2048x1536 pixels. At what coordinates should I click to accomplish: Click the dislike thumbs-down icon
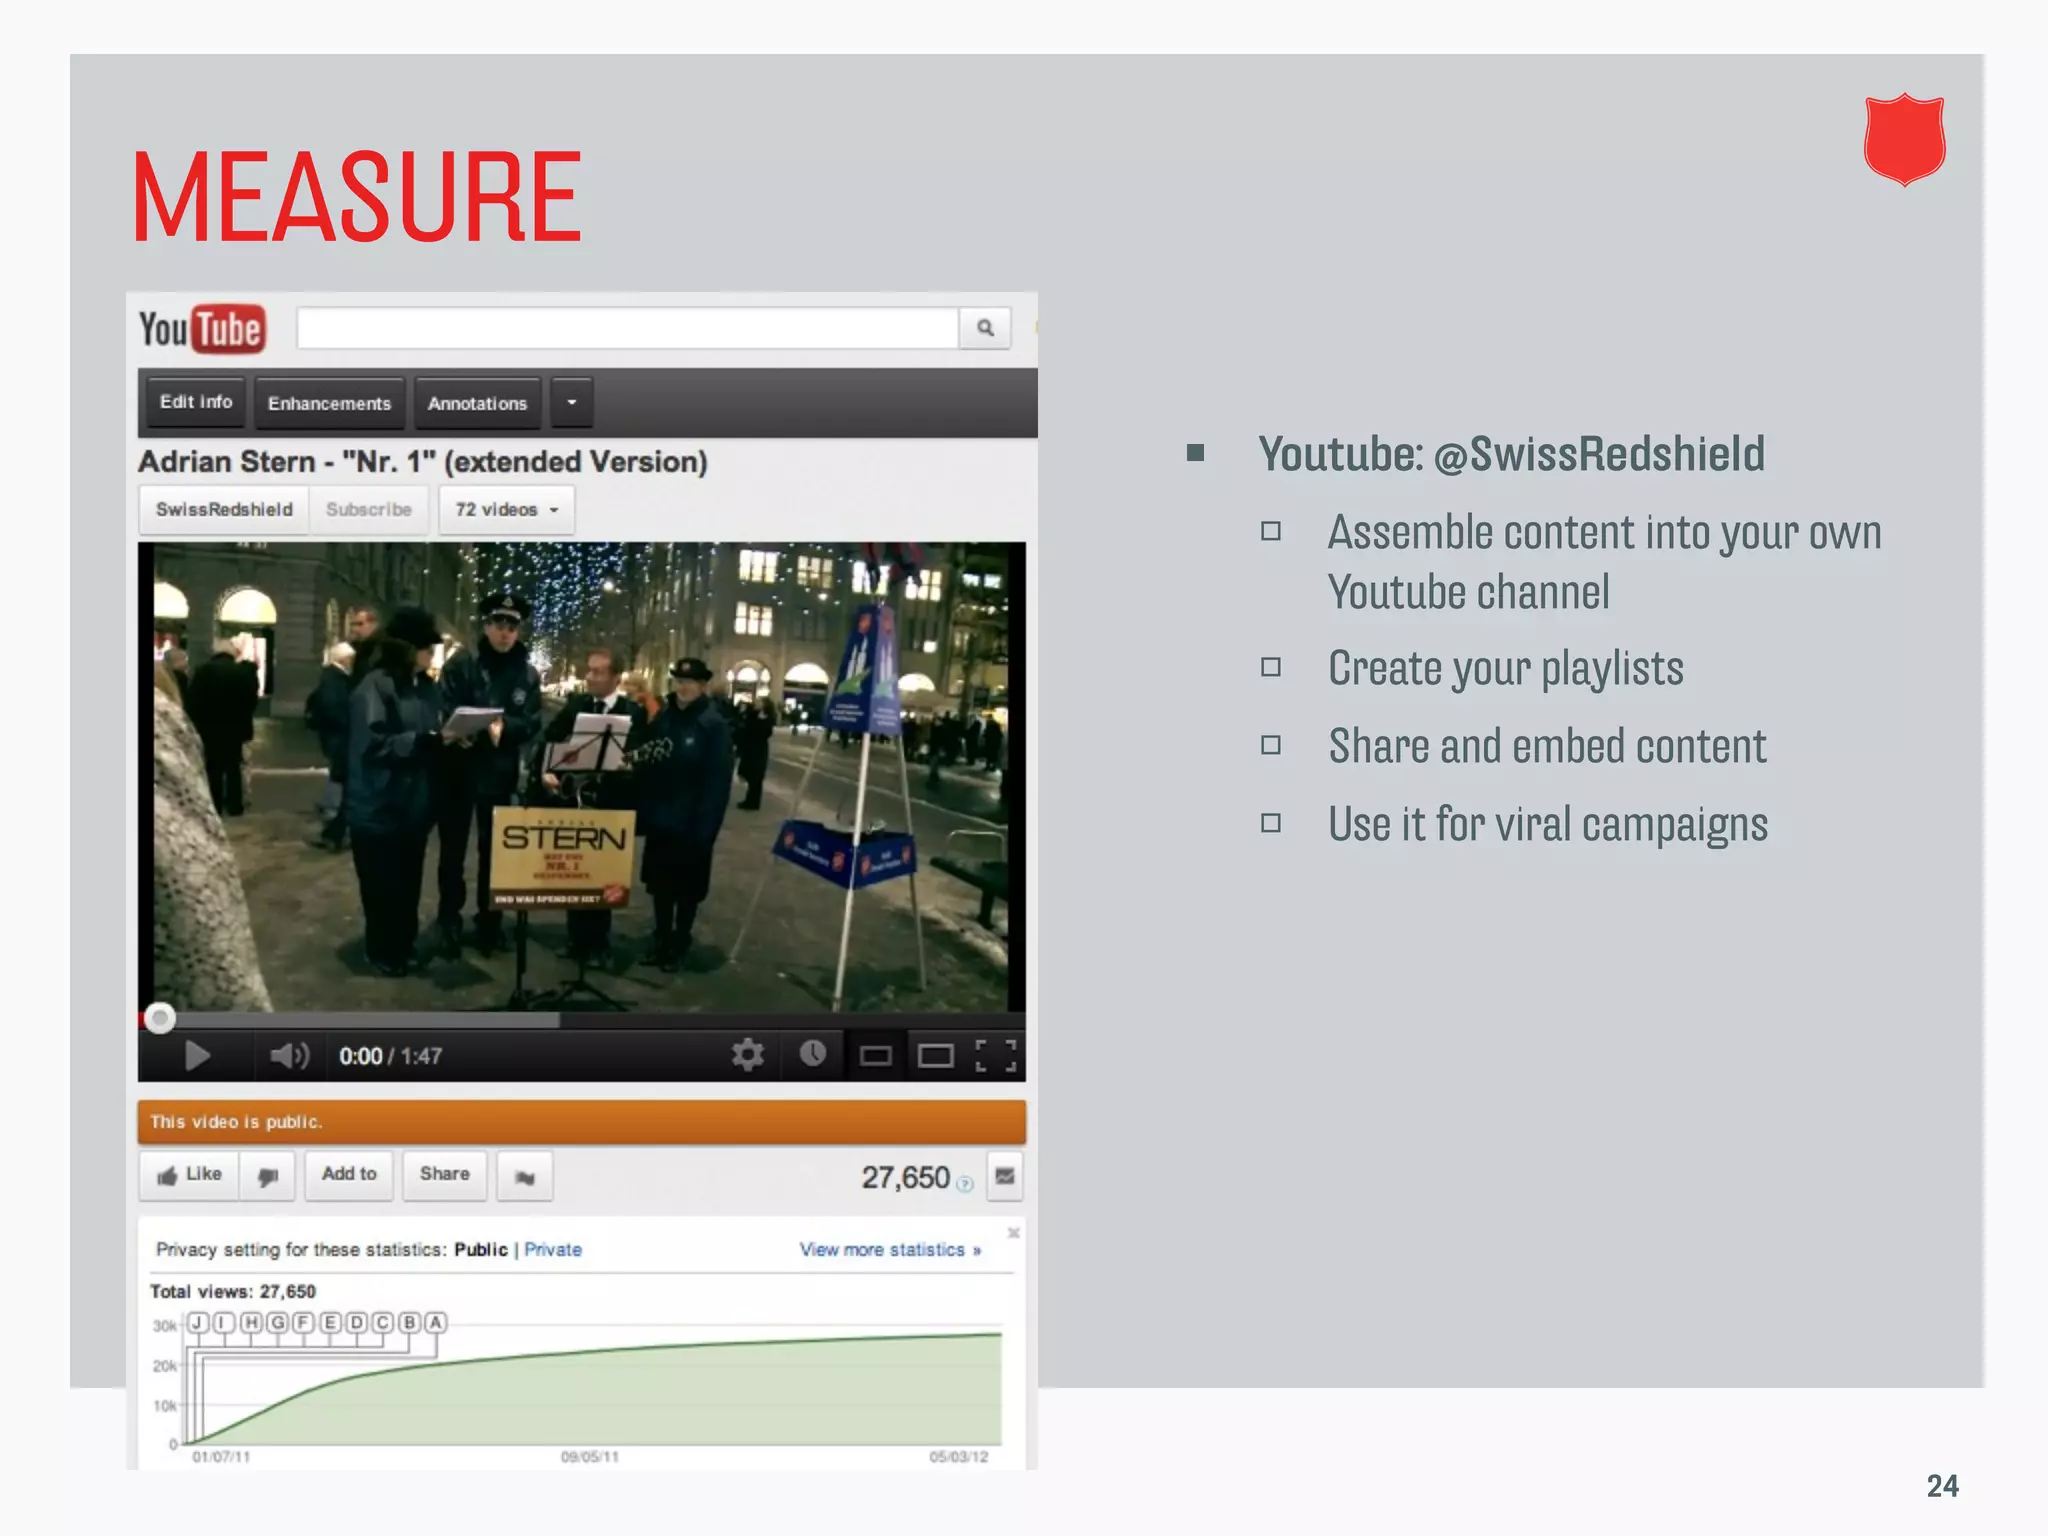[x=267, y=1176]
